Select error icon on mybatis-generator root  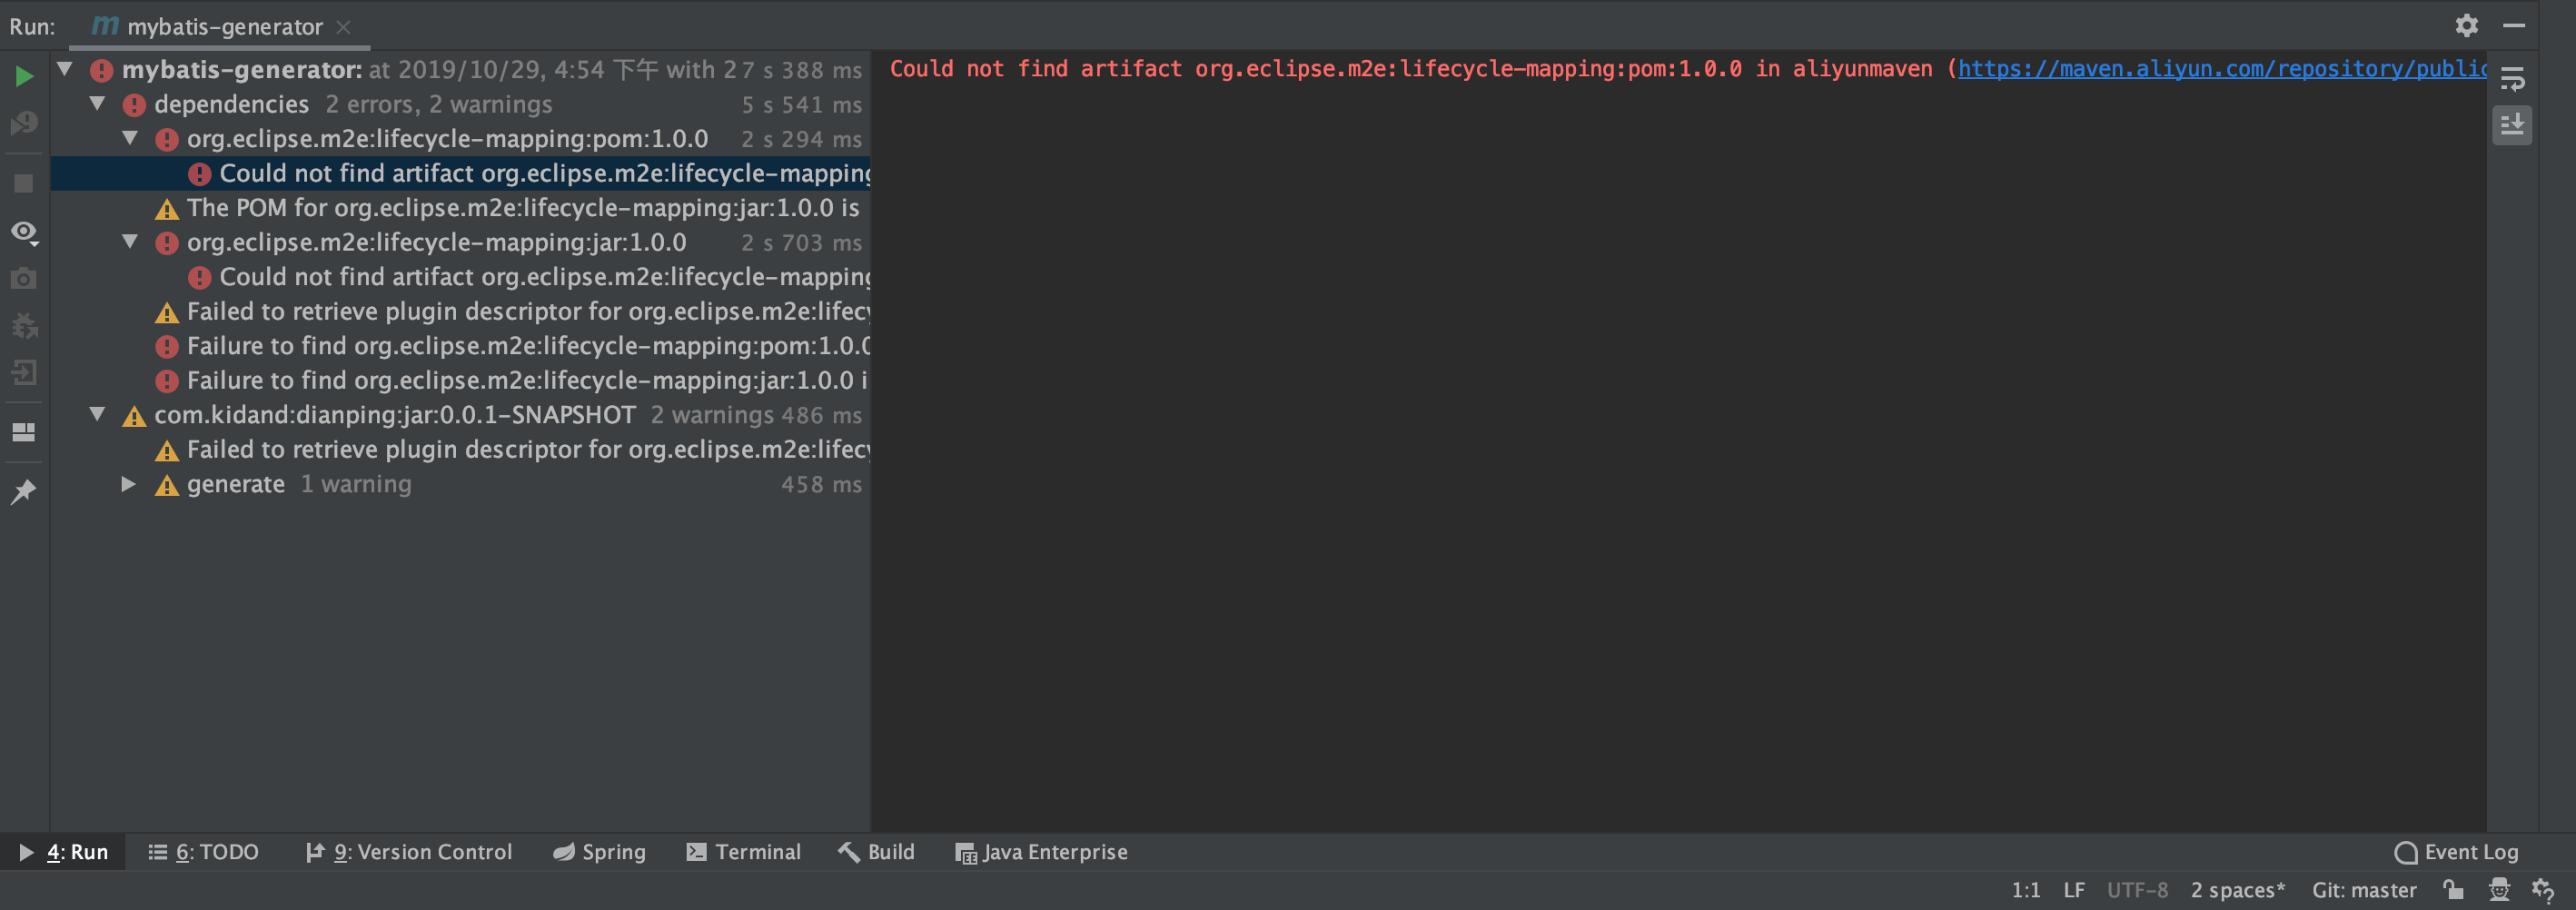point(101,70)
